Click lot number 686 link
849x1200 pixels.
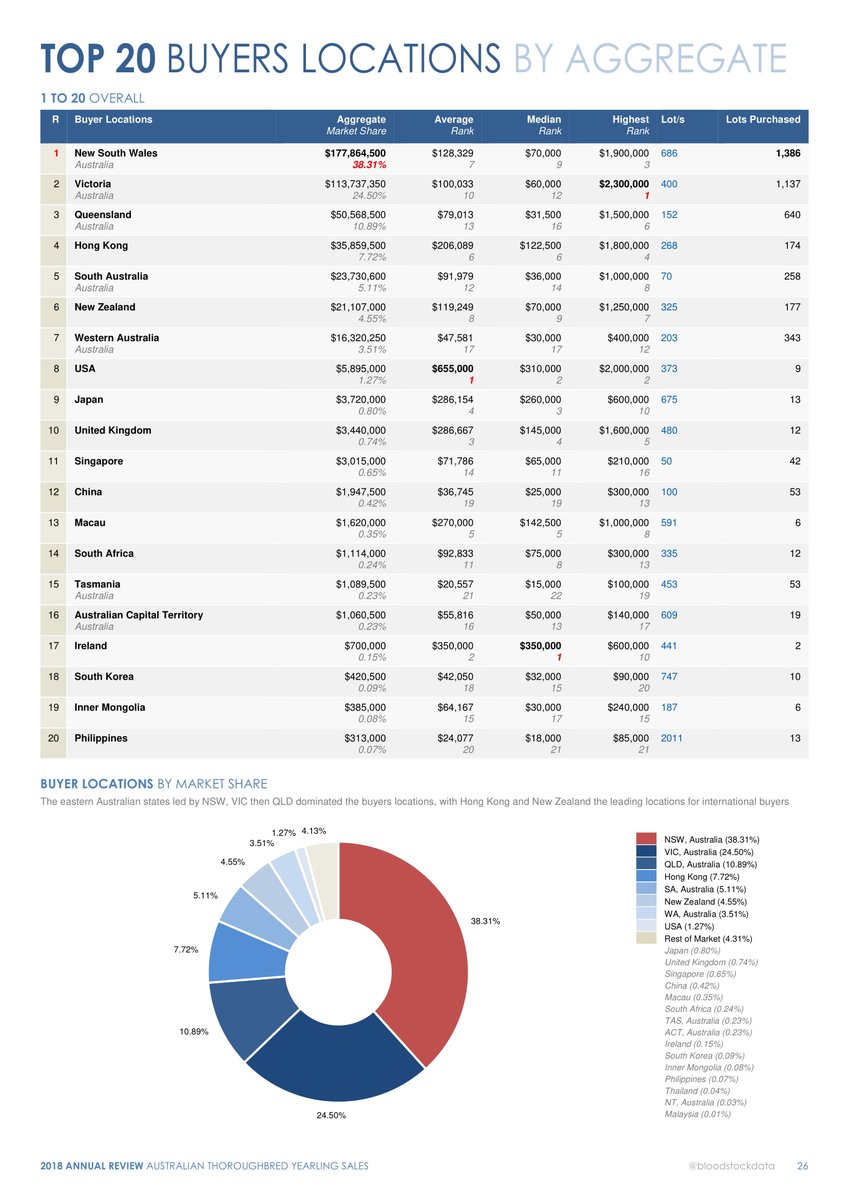click(670, 154)
